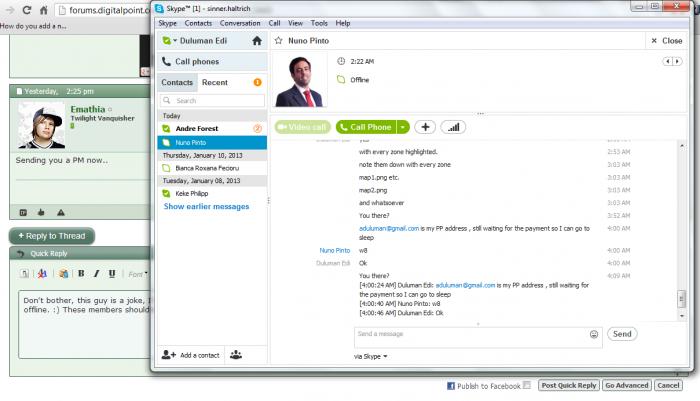
Task: Open the Conversation menu
Action: (240, 23)
